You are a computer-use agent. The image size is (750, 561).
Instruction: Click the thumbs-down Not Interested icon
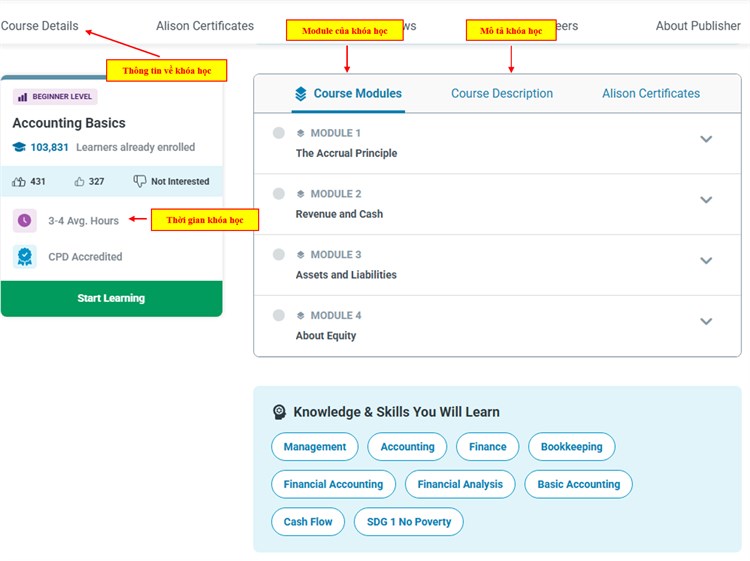click(x=140, y=182)
